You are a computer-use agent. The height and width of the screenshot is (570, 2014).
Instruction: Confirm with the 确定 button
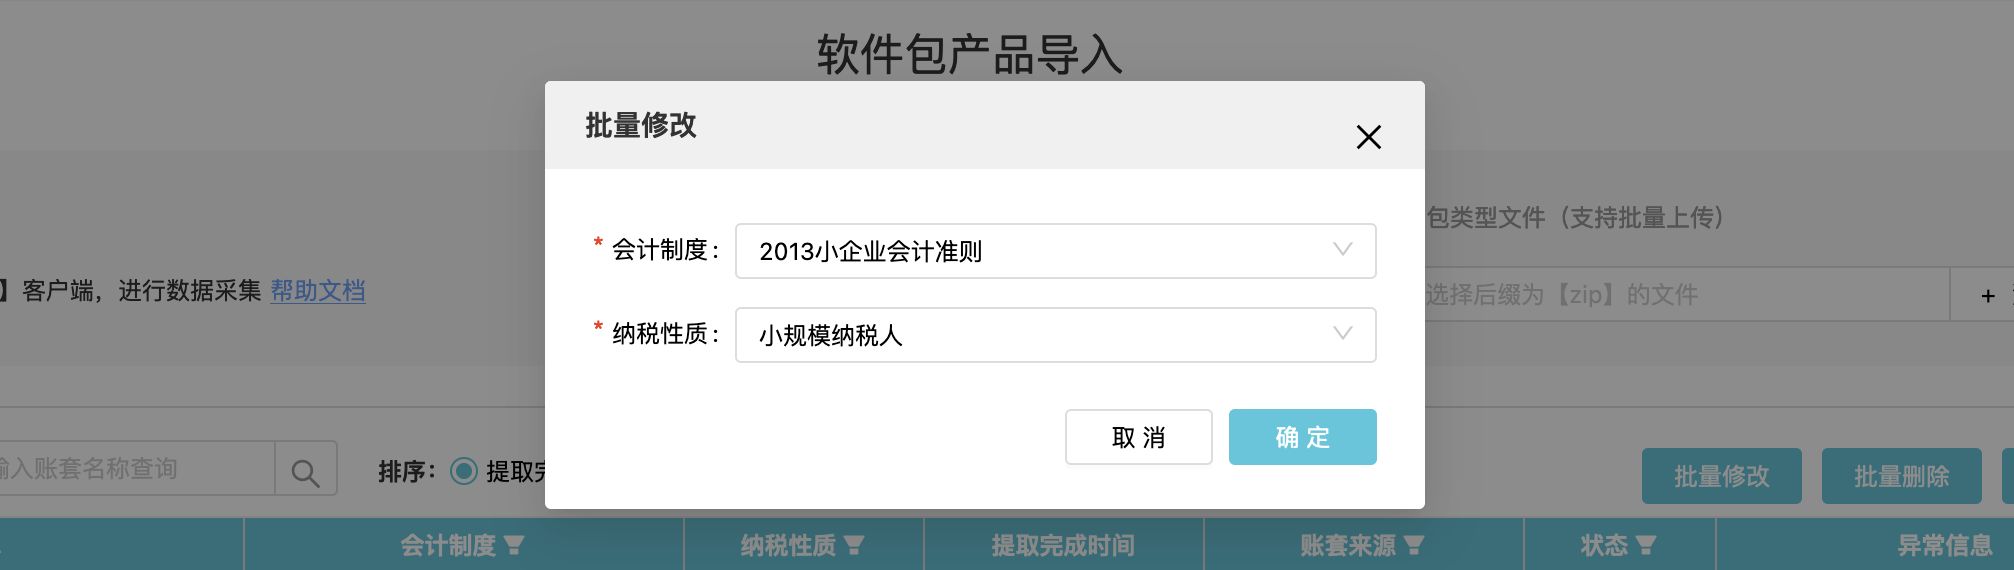1302,437
